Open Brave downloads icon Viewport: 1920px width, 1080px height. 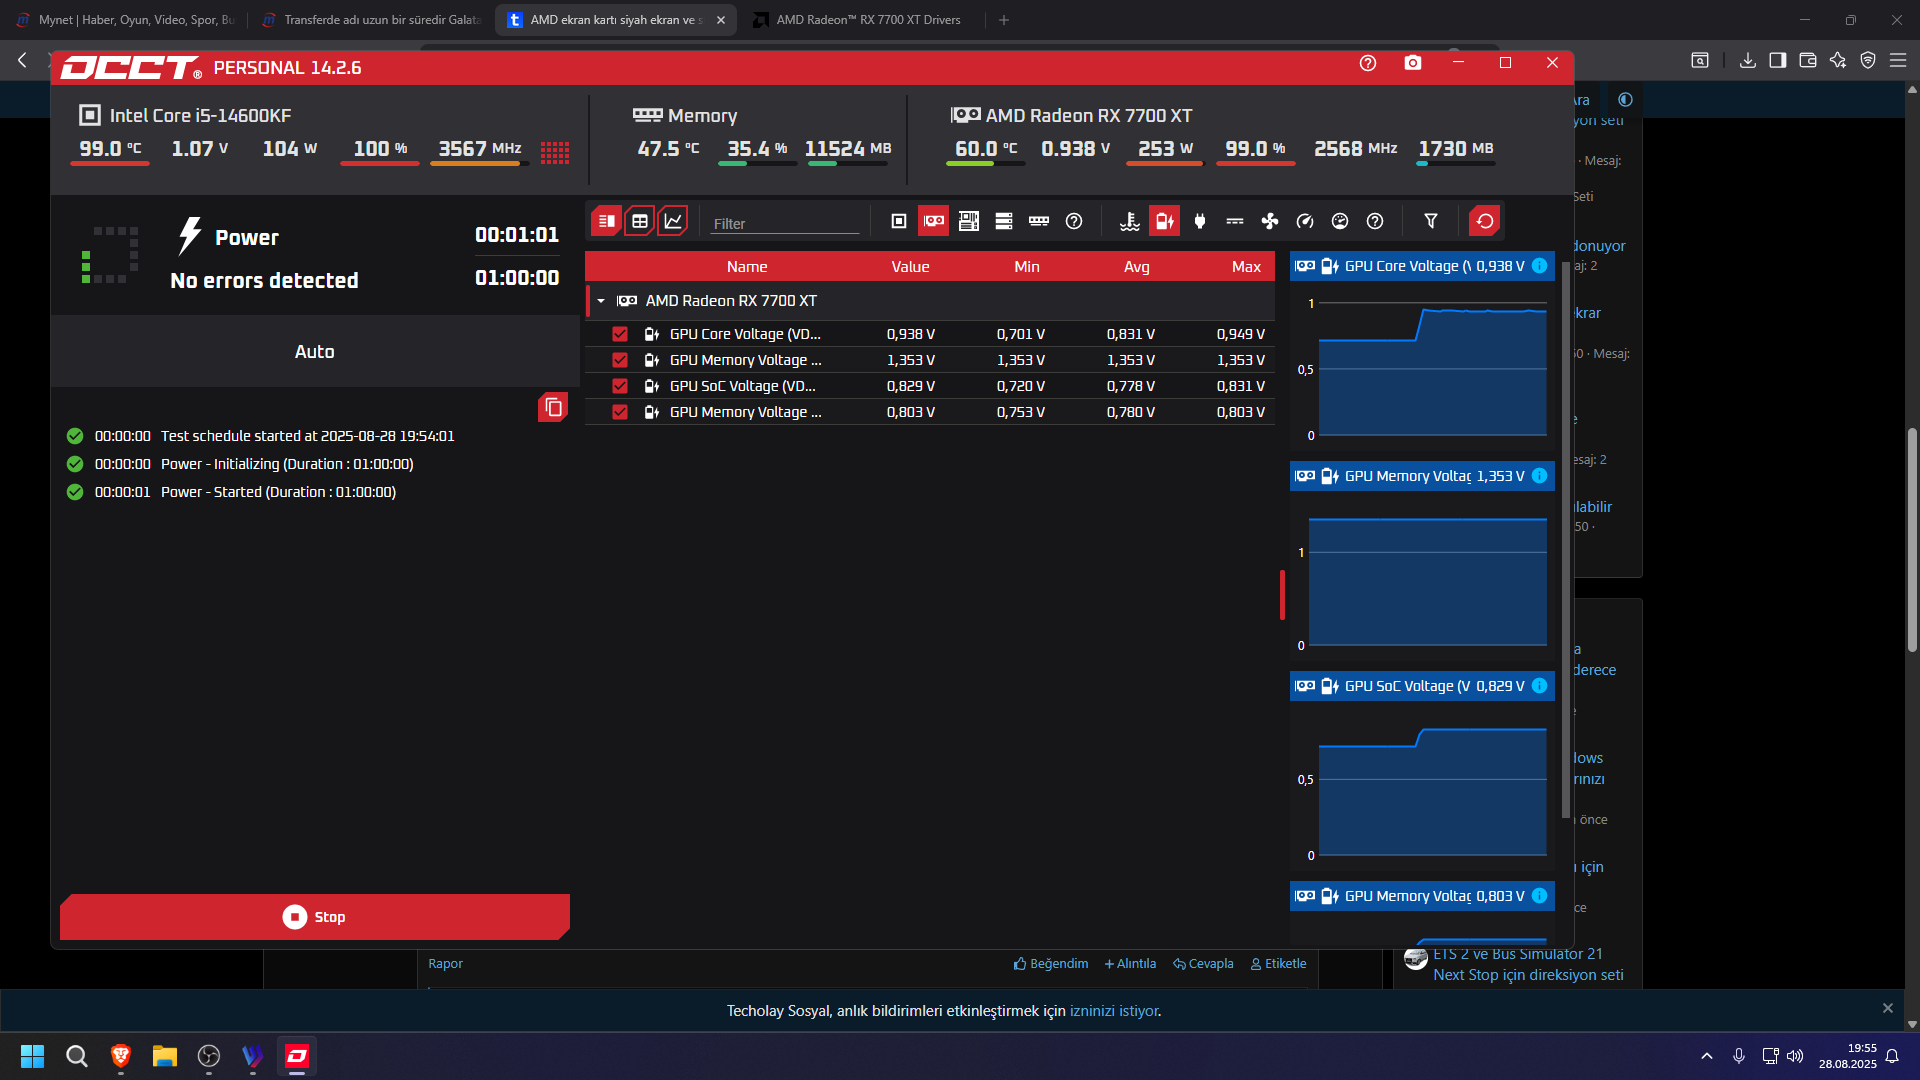(1747, 60)
